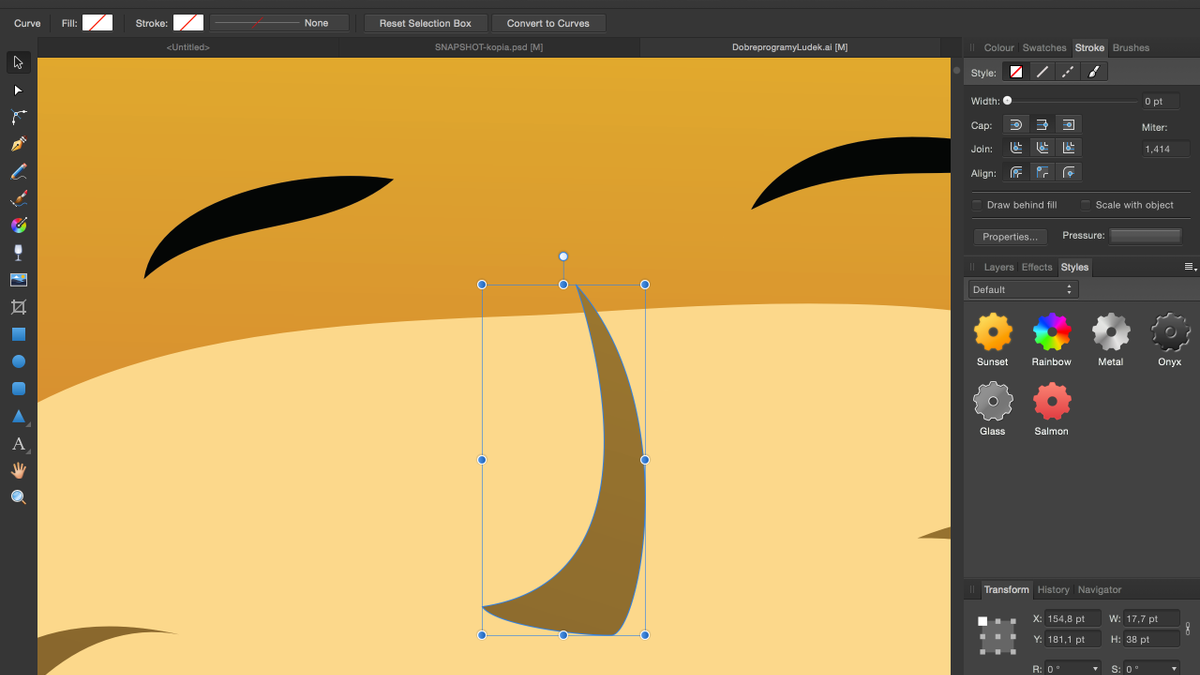Screen dimensions: 1200x675
Task: Set stroke style to dashed line
Action: click(1068, 72)
